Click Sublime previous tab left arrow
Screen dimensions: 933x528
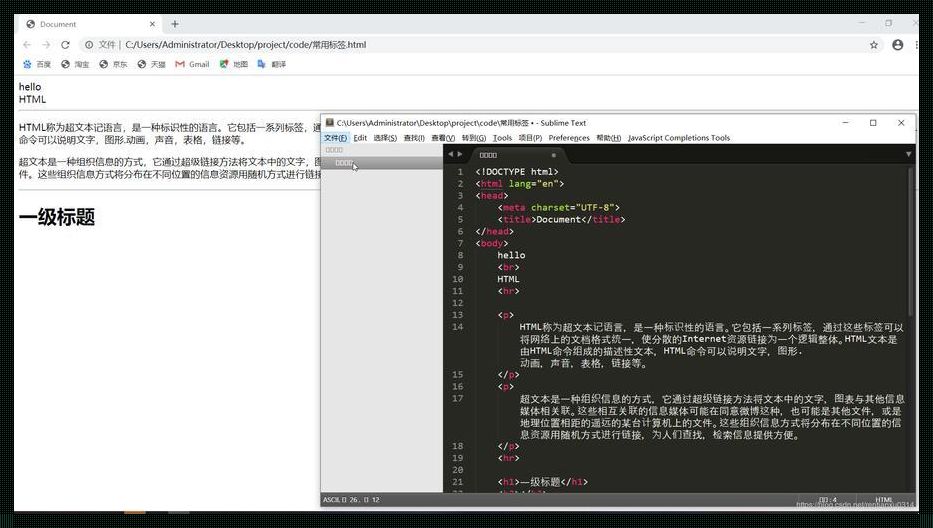(x=450, y=154)
